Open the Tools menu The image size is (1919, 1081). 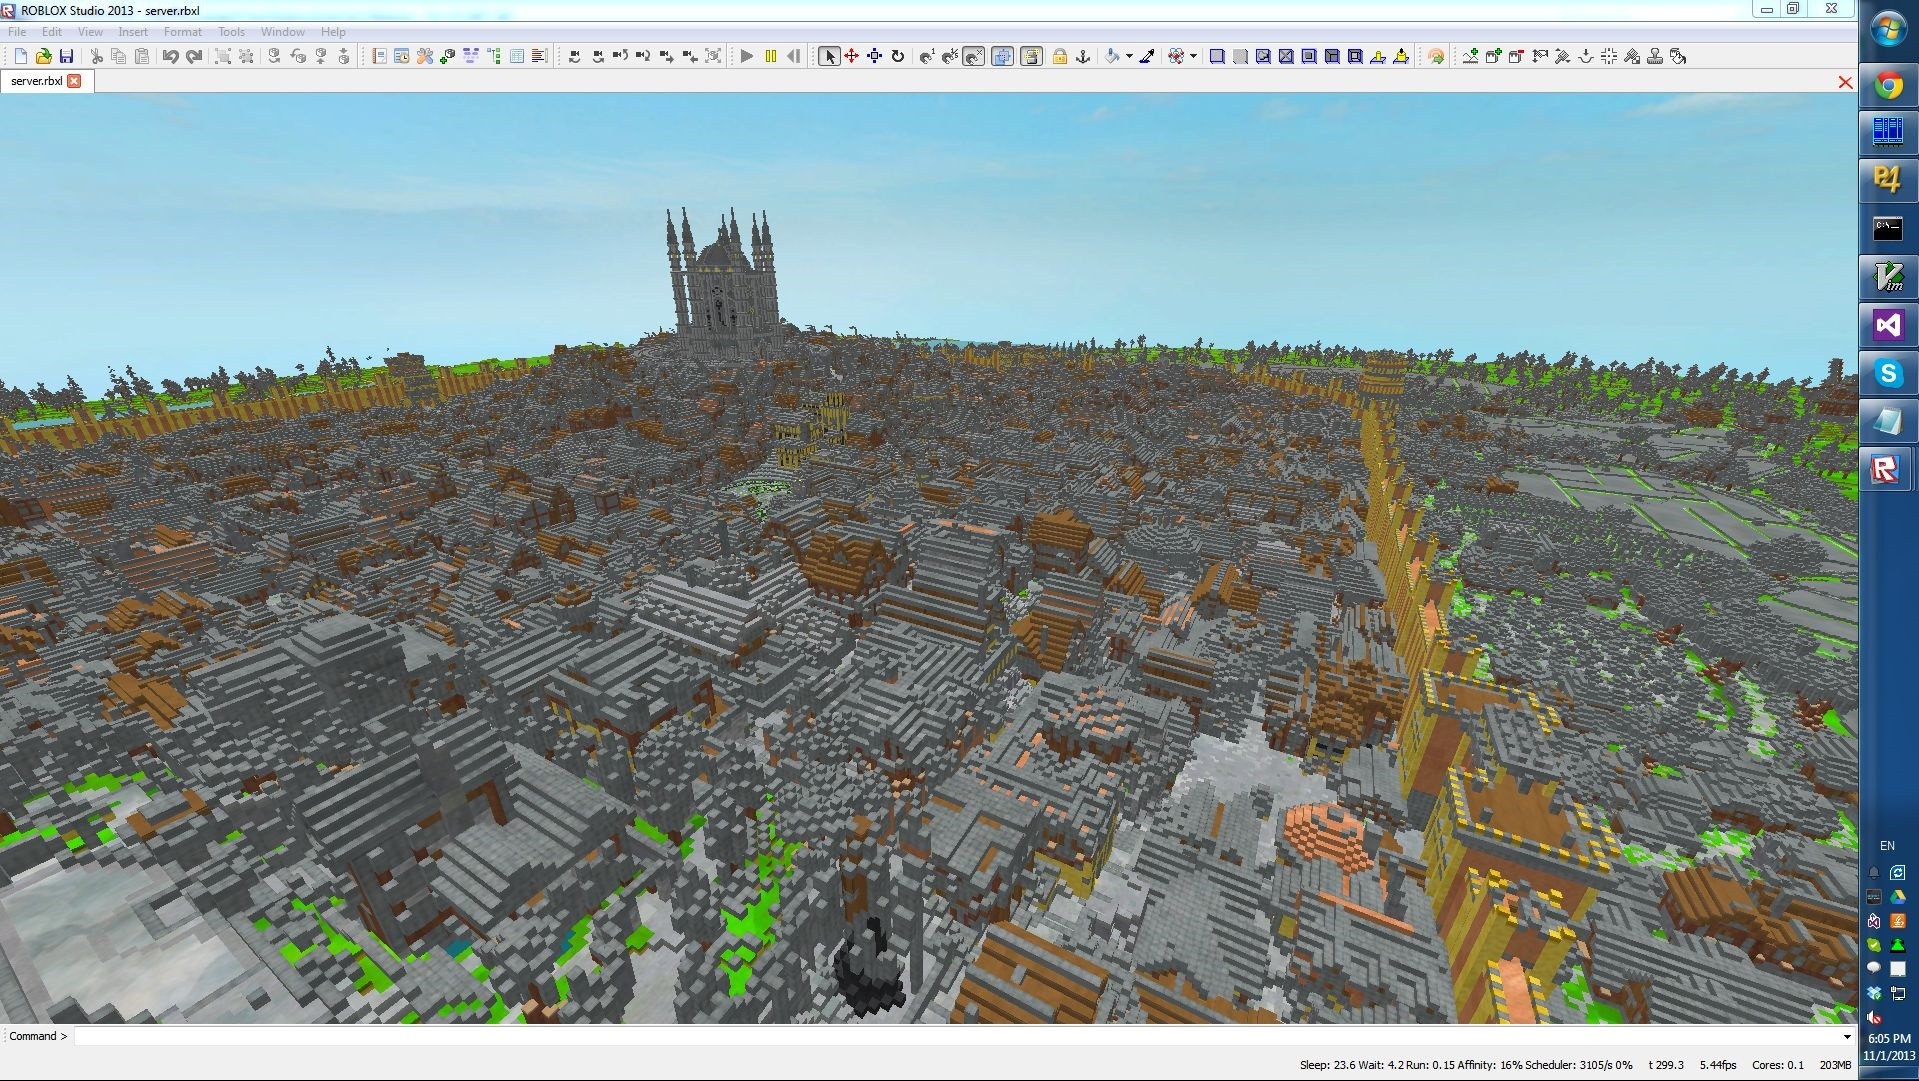(x=231, y=32)
